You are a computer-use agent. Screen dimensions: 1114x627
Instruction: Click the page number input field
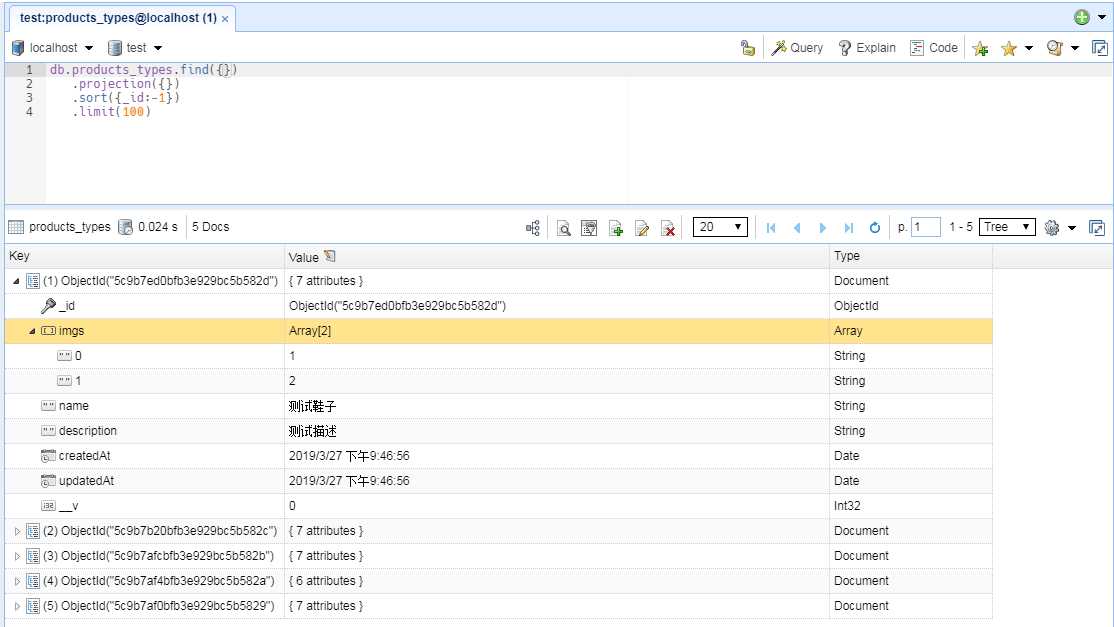click(x=926, y=227)
